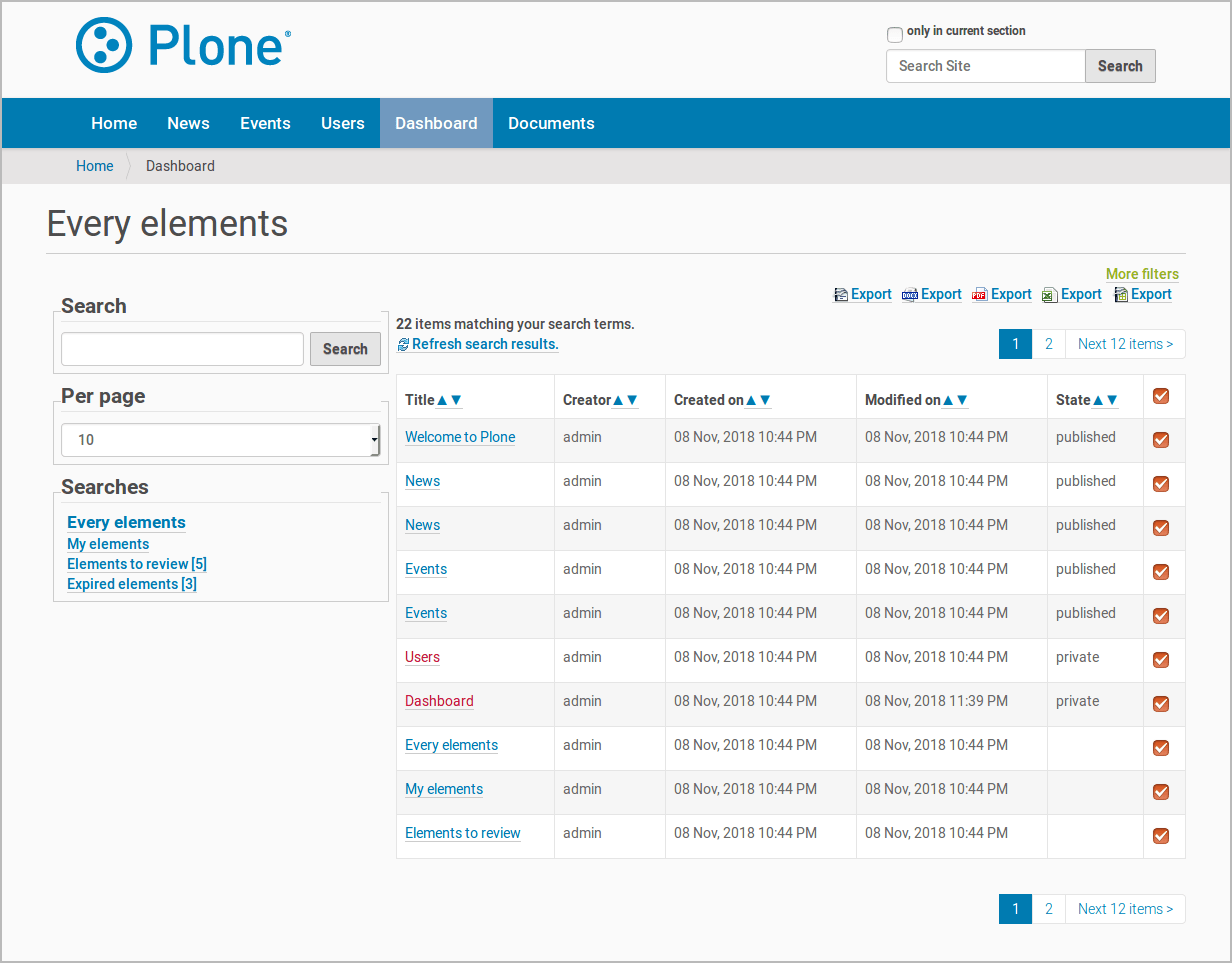This screenshot has height=963, width=1232.
Task: Click published state in Welcome to Plone row
Action: click(1085, 437)
